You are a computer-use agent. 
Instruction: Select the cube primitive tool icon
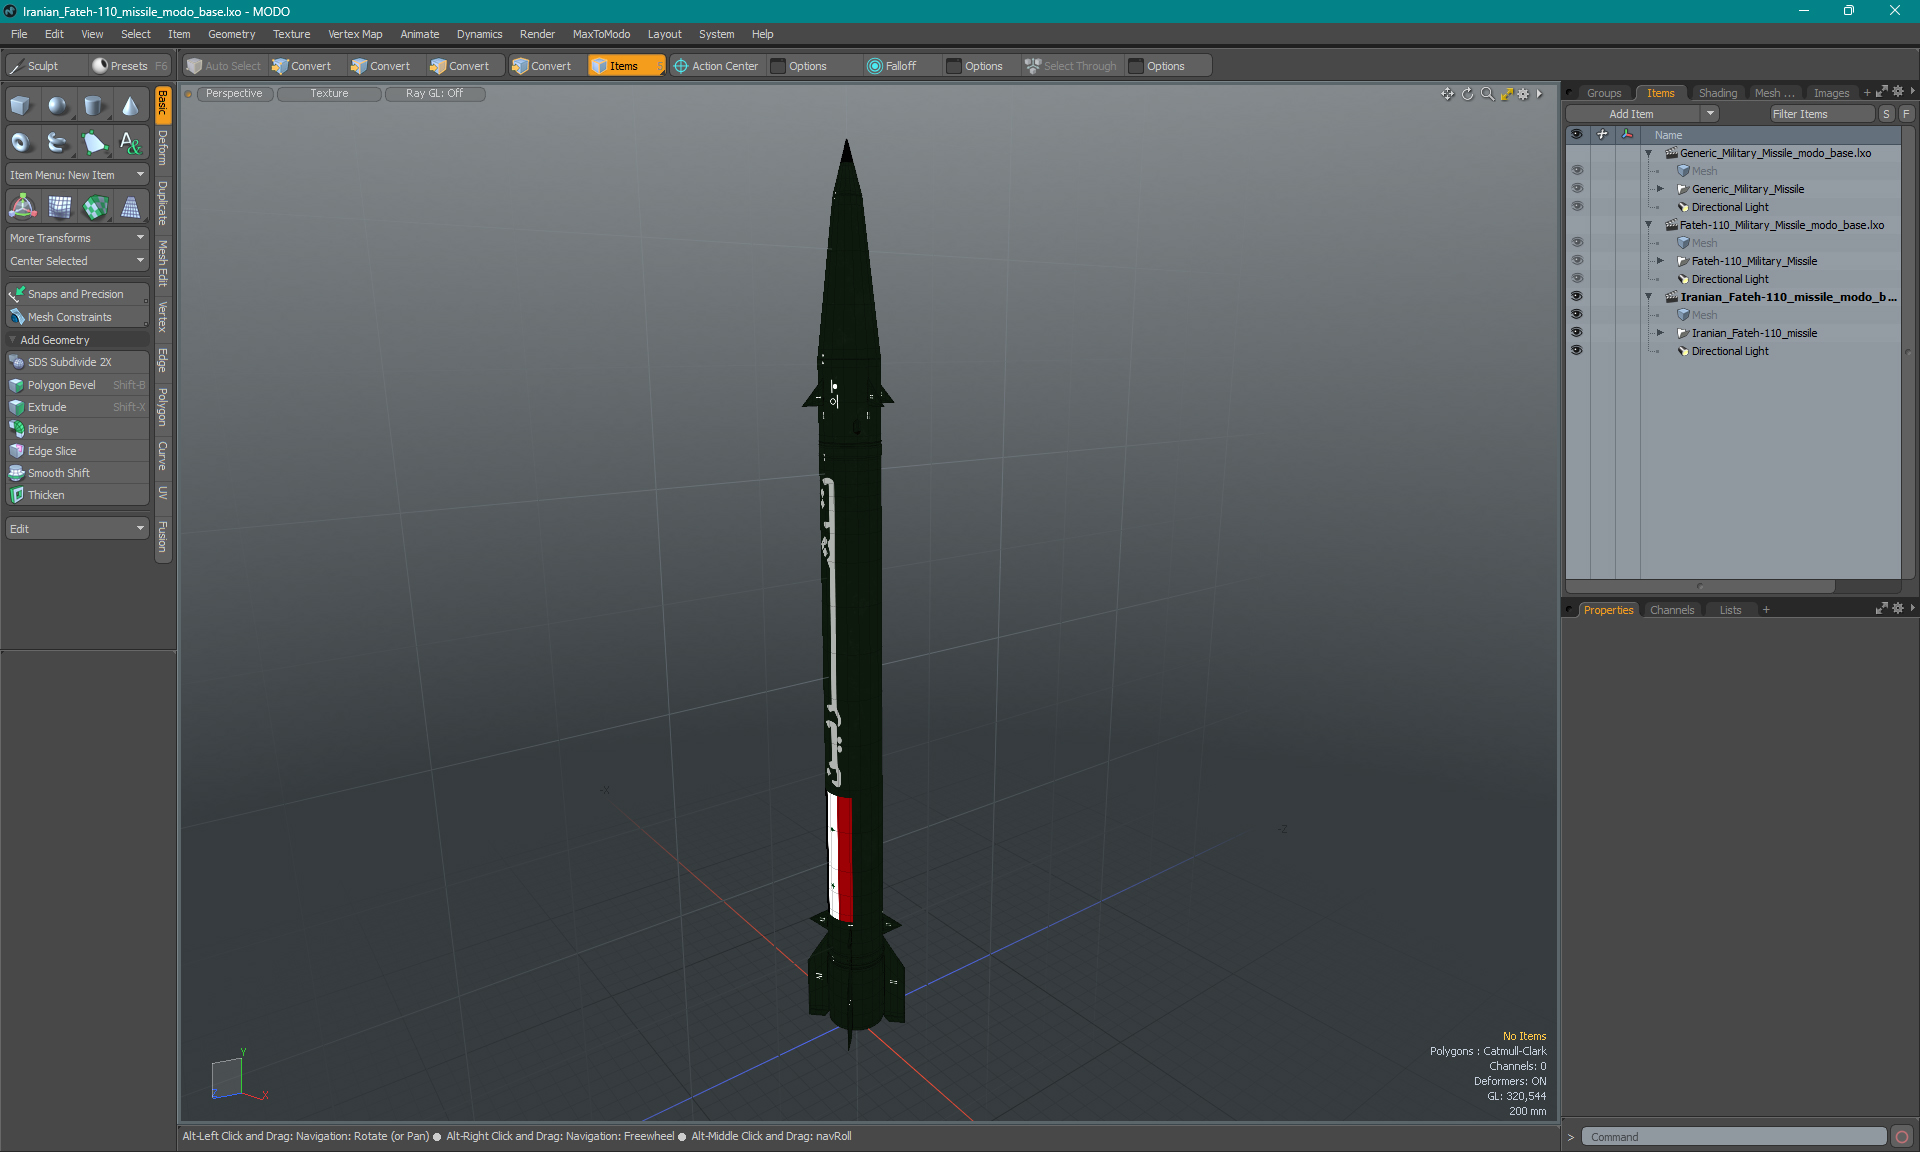[x=21, y=106]
